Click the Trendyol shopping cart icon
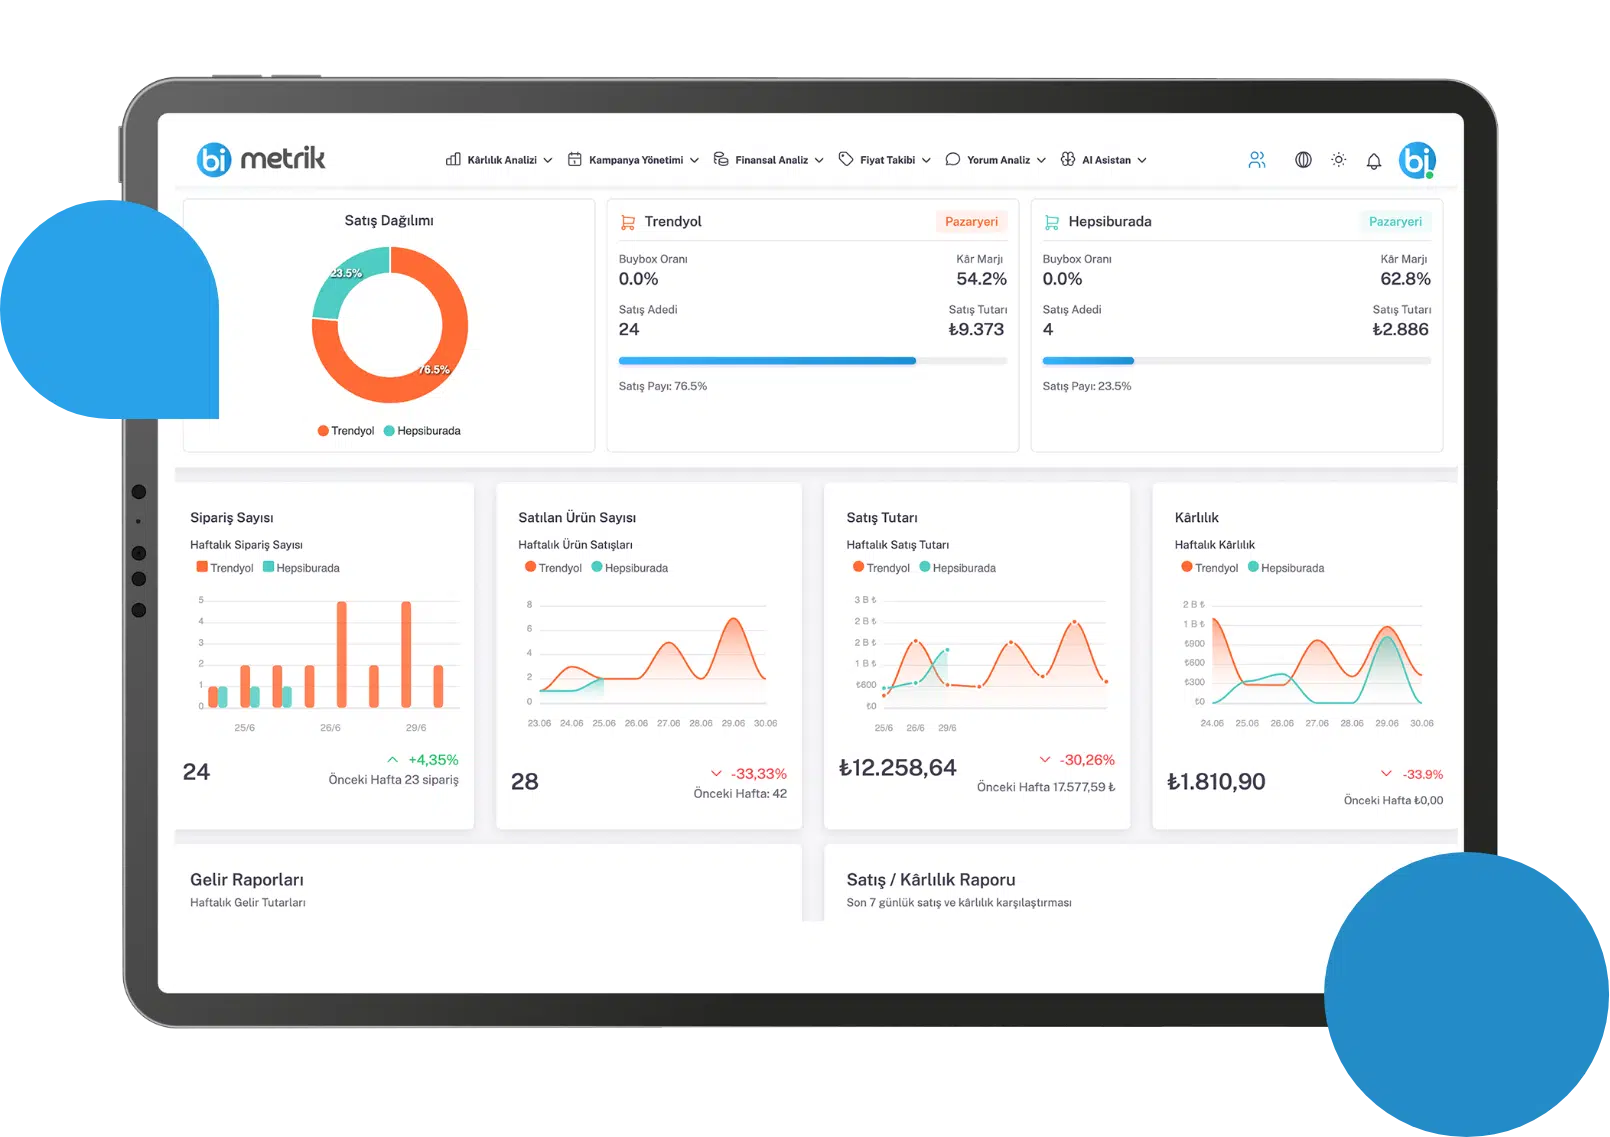The height and width of the screenshot is (1137, 1610). click(628, 222)
